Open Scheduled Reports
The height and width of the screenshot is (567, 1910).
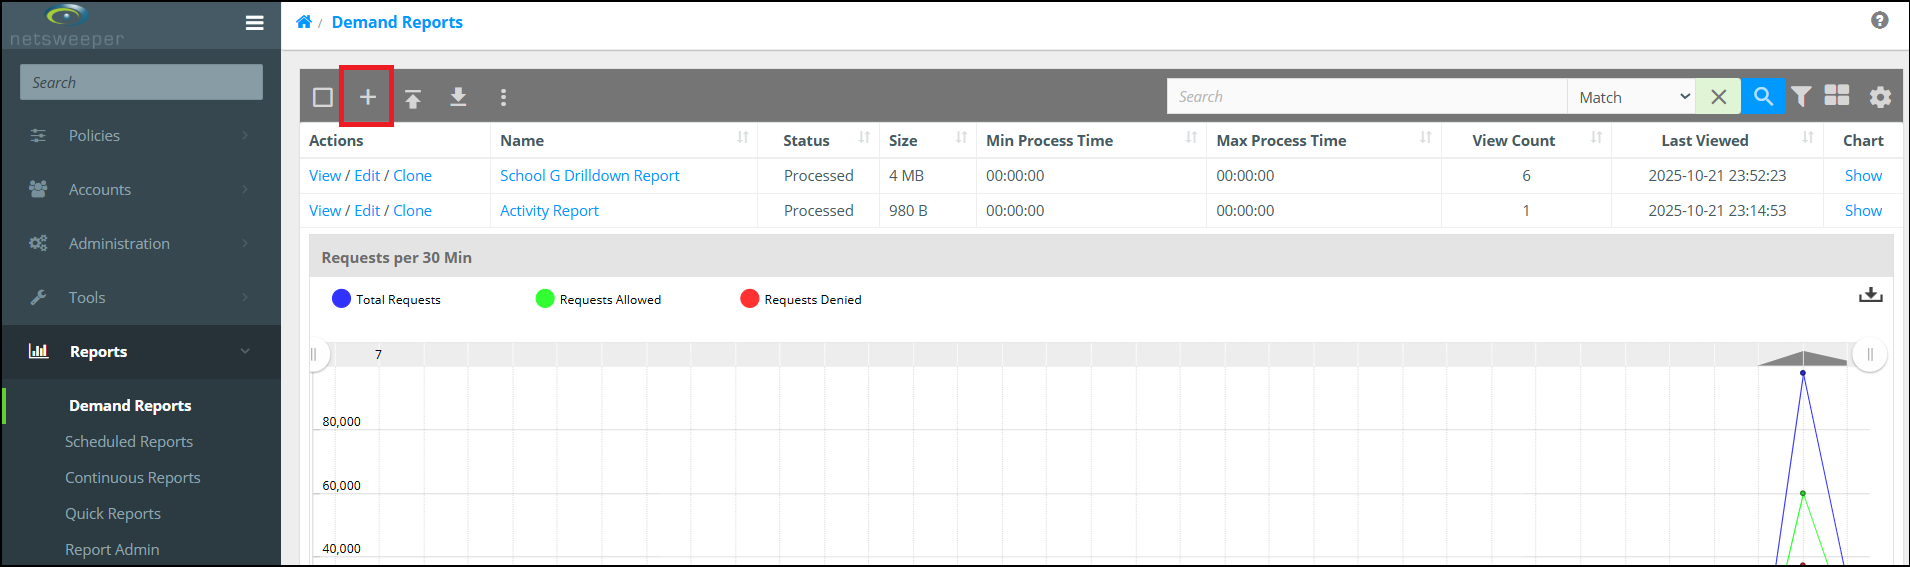coord(129,441)
